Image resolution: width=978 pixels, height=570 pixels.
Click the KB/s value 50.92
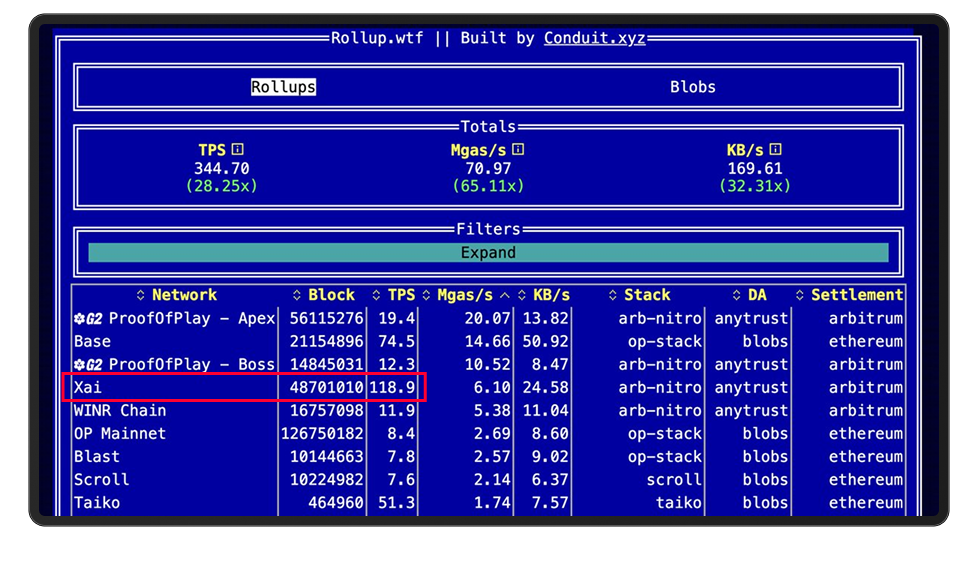(x=545, y=342)
